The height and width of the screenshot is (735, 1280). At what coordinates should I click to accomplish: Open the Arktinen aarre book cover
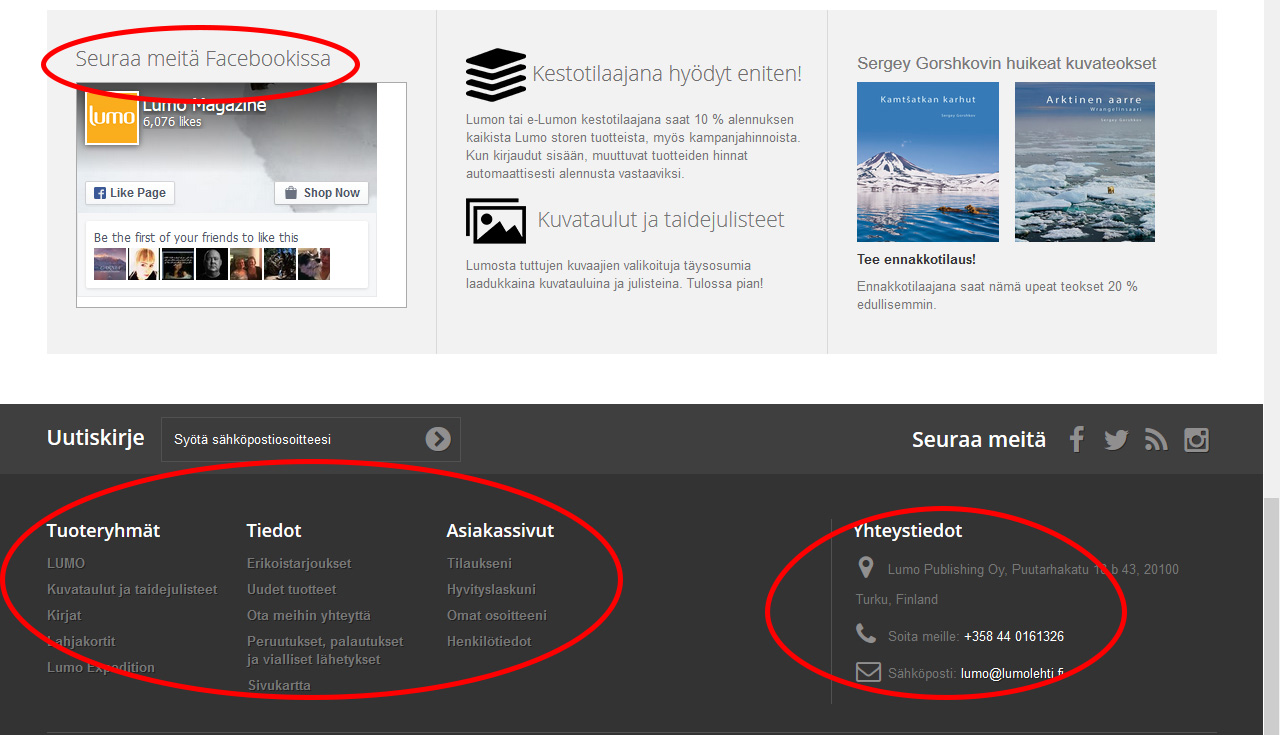[x=1085, y=162]
